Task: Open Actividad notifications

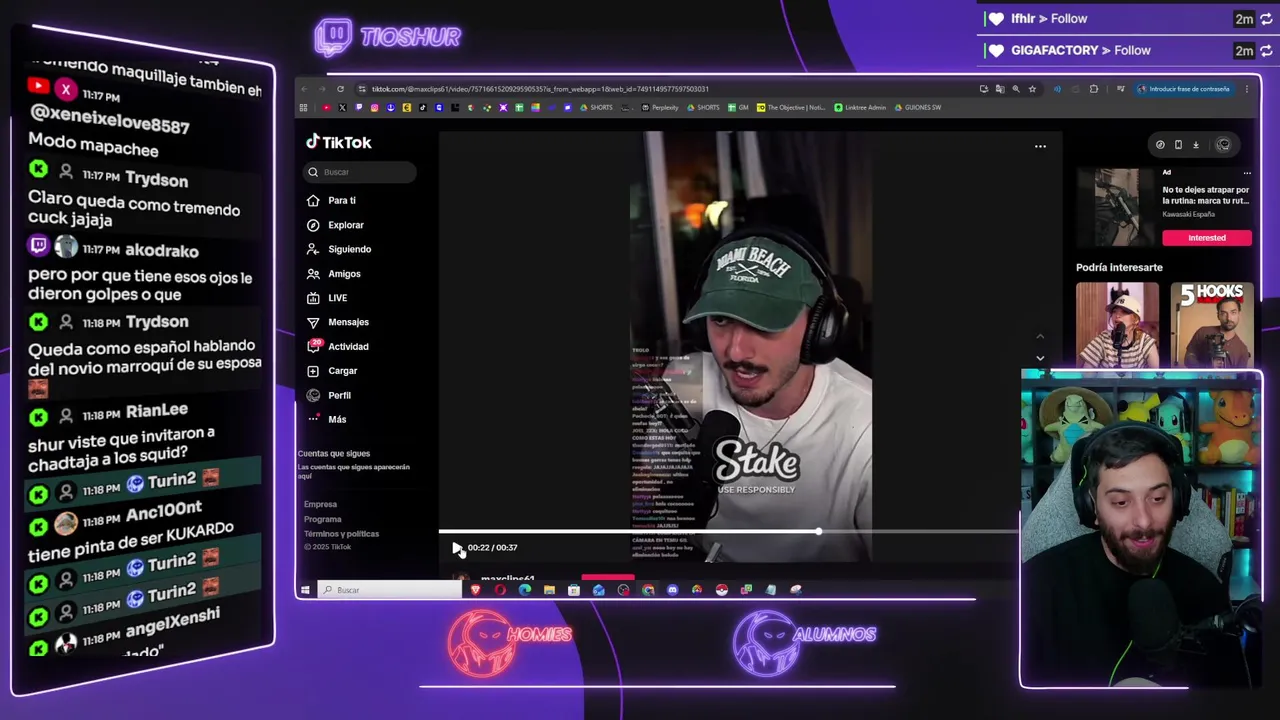Action: pos(348,346)
